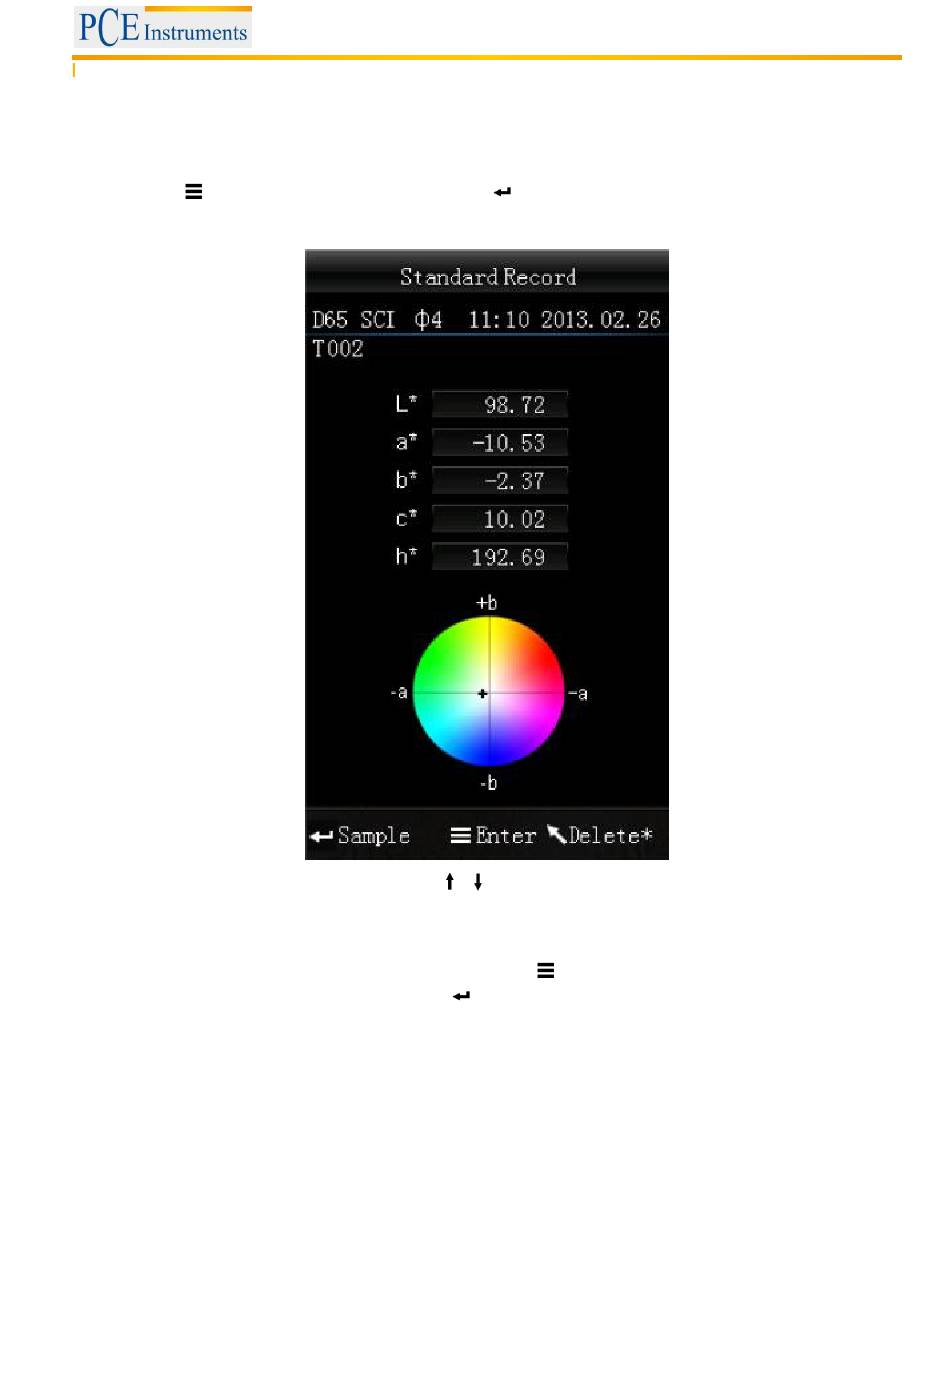Click the h* value field 192.69
Screen dimensions: 950x1387
[500, 557]
